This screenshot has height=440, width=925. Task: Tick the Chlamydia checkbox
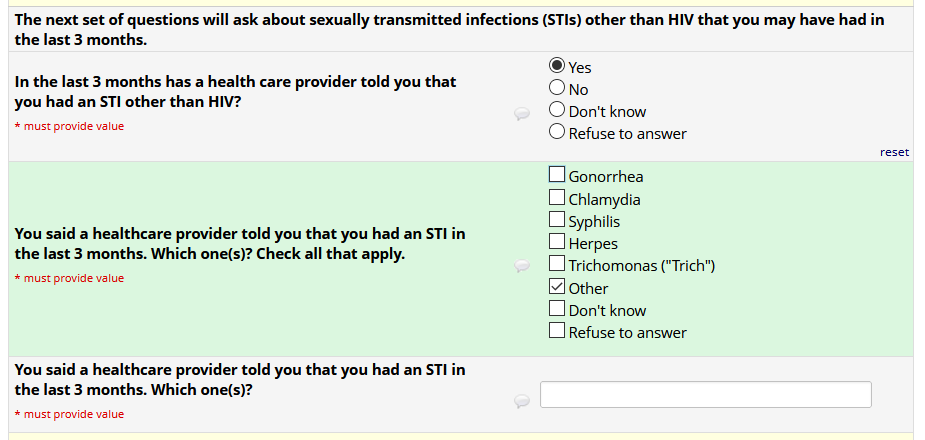pos(558,199)
